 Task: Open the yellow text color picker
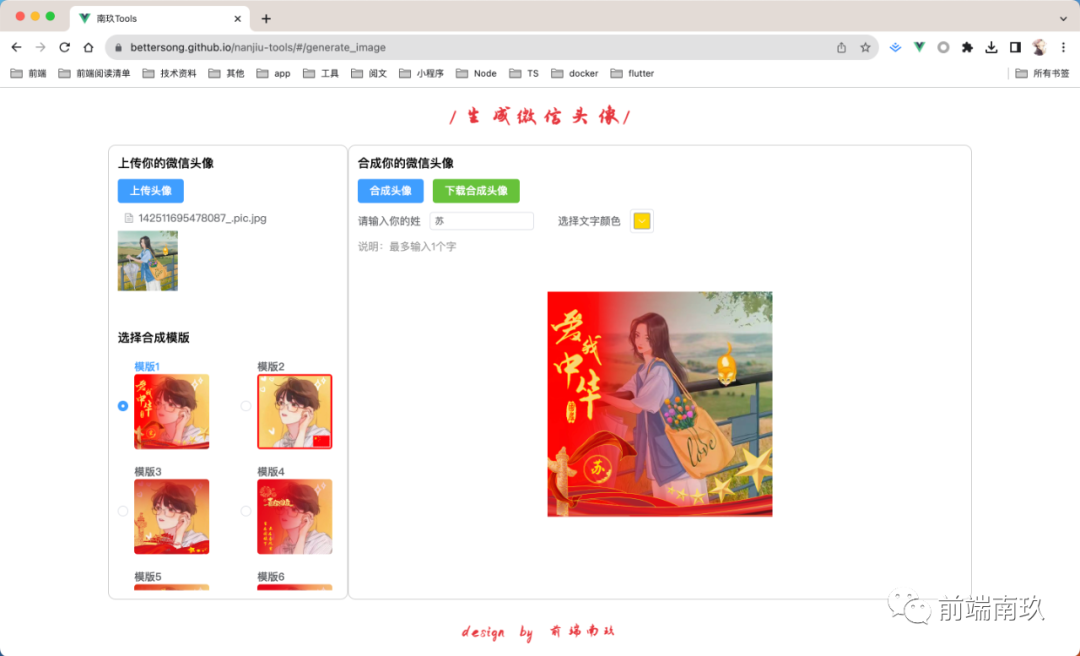click(x=642, y=221)
